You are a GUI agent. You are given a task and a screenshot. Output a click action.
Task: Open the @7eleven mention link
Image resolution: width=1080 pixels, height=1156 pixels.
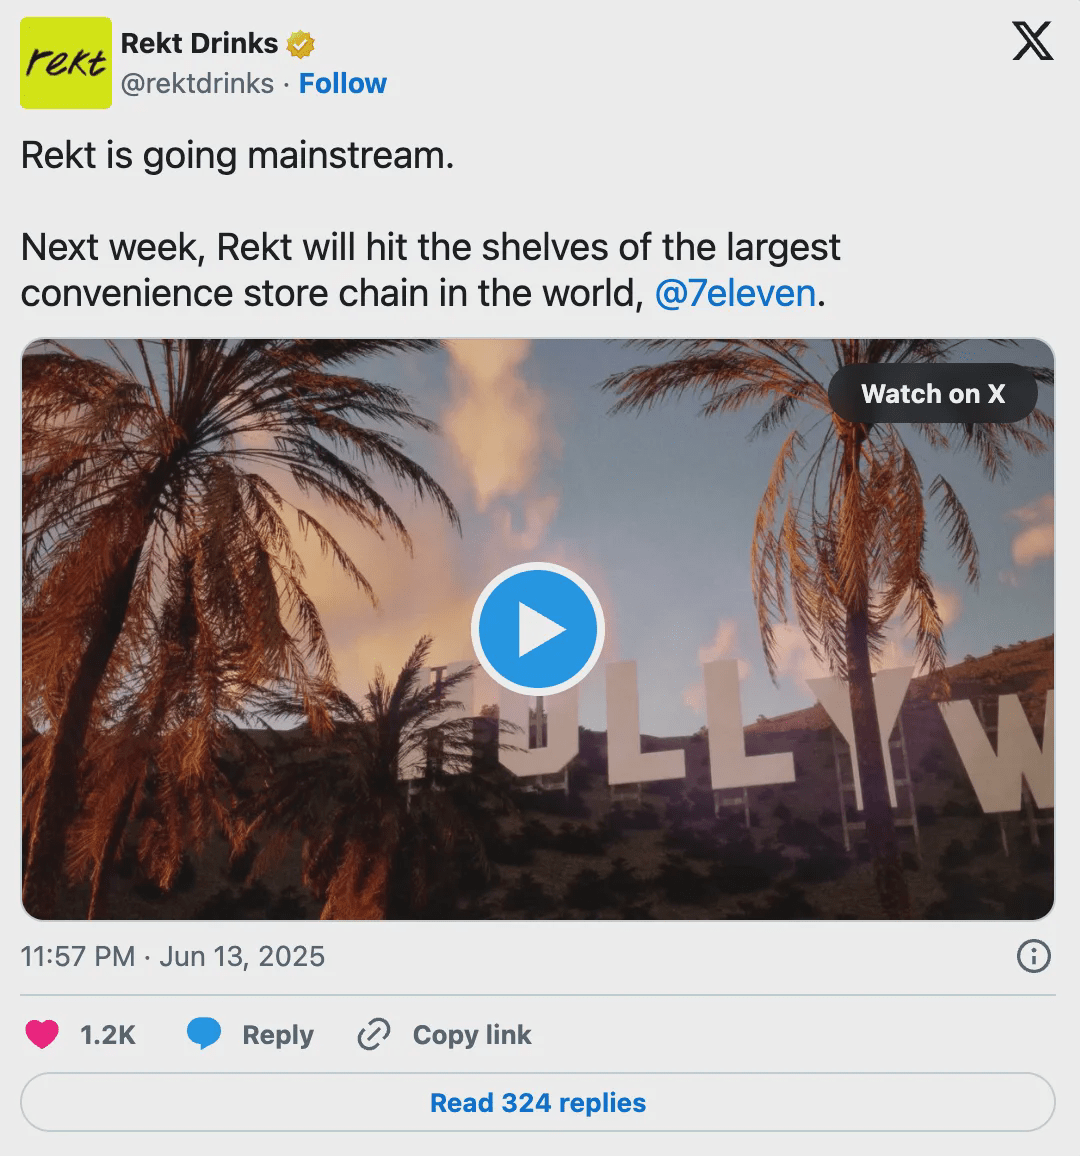pos(735,294)
